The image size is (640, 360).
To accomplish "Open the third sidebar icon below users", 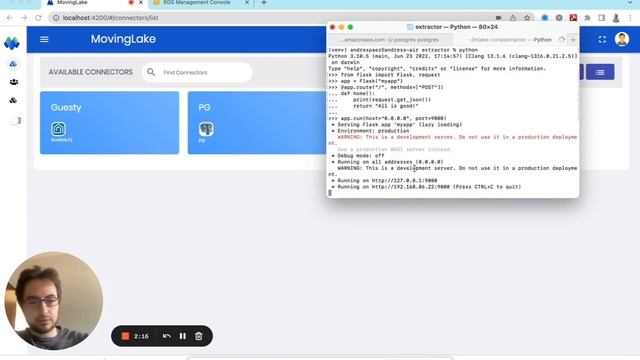I will [13, 100].
